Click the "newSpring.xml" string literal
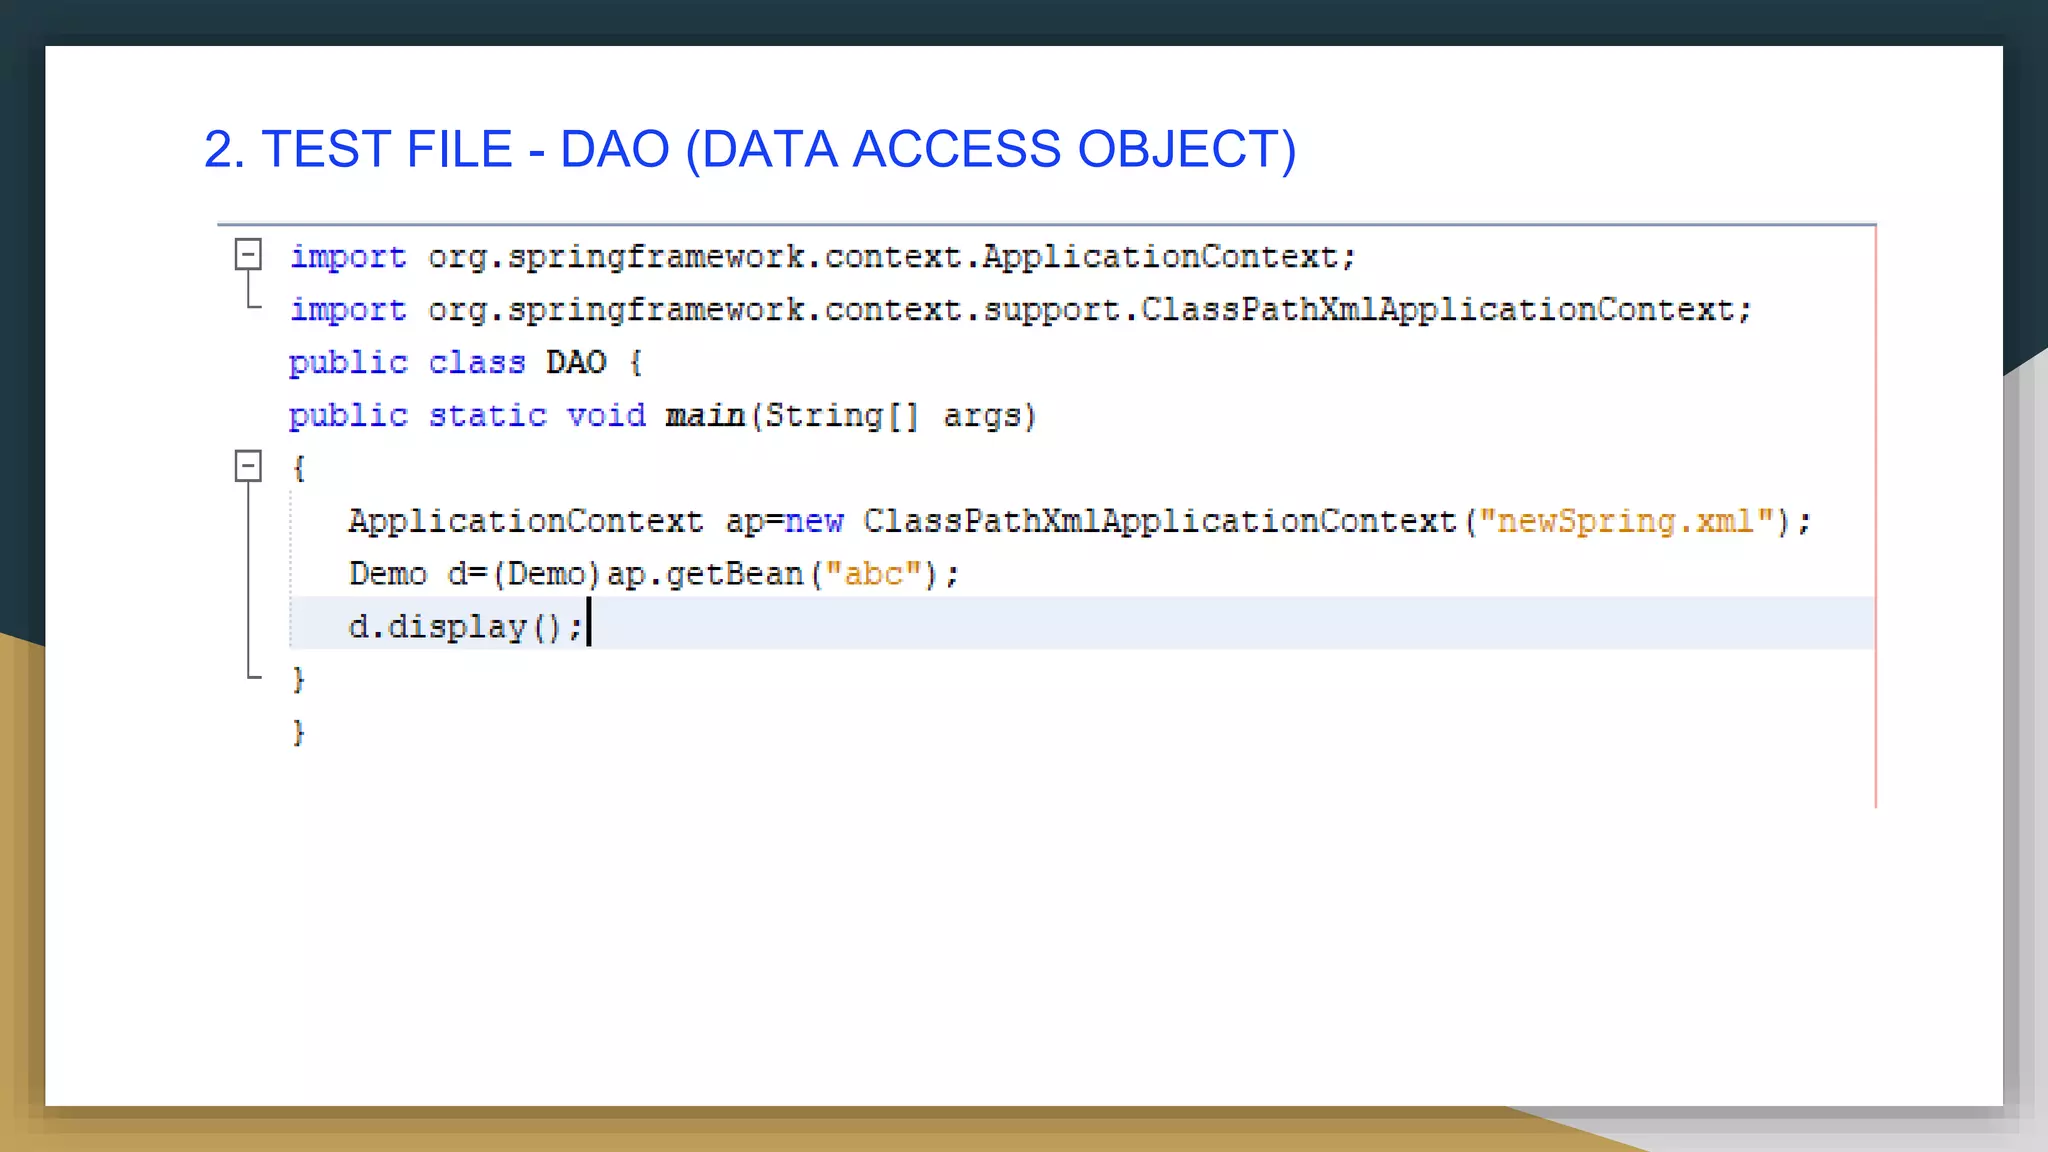This screenshot has width=2048, height=1152. tap(1626, 521)
